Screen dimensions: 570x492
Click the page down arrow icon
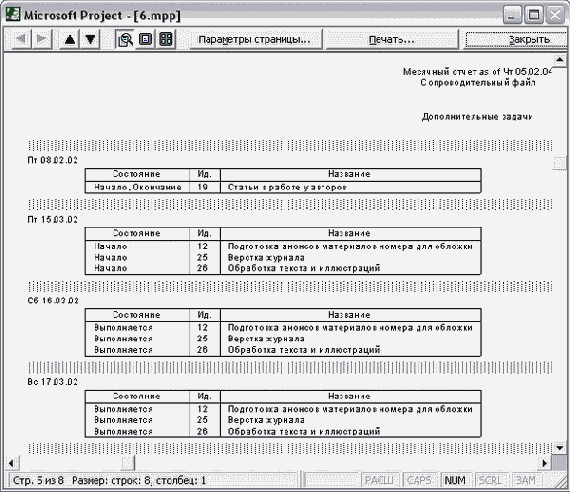coord(90,39)
